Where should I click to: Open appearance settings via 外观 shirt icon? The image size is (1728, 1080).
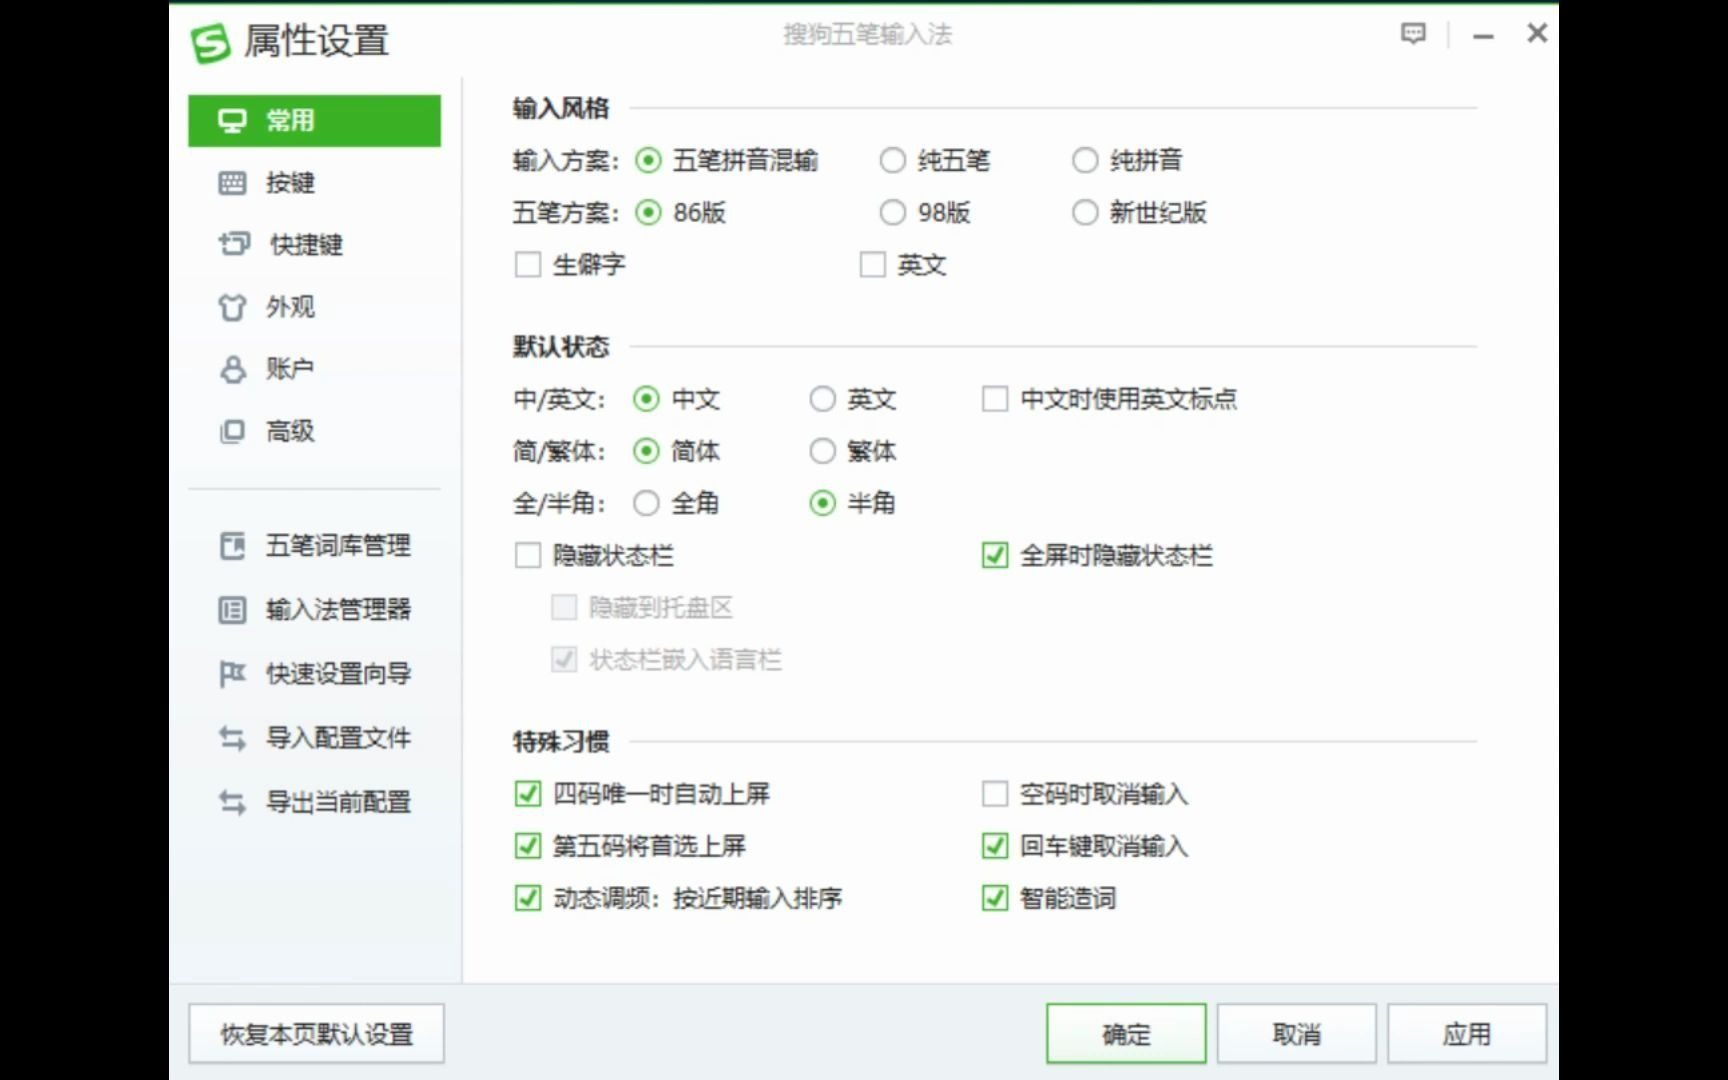click(232, 307)
